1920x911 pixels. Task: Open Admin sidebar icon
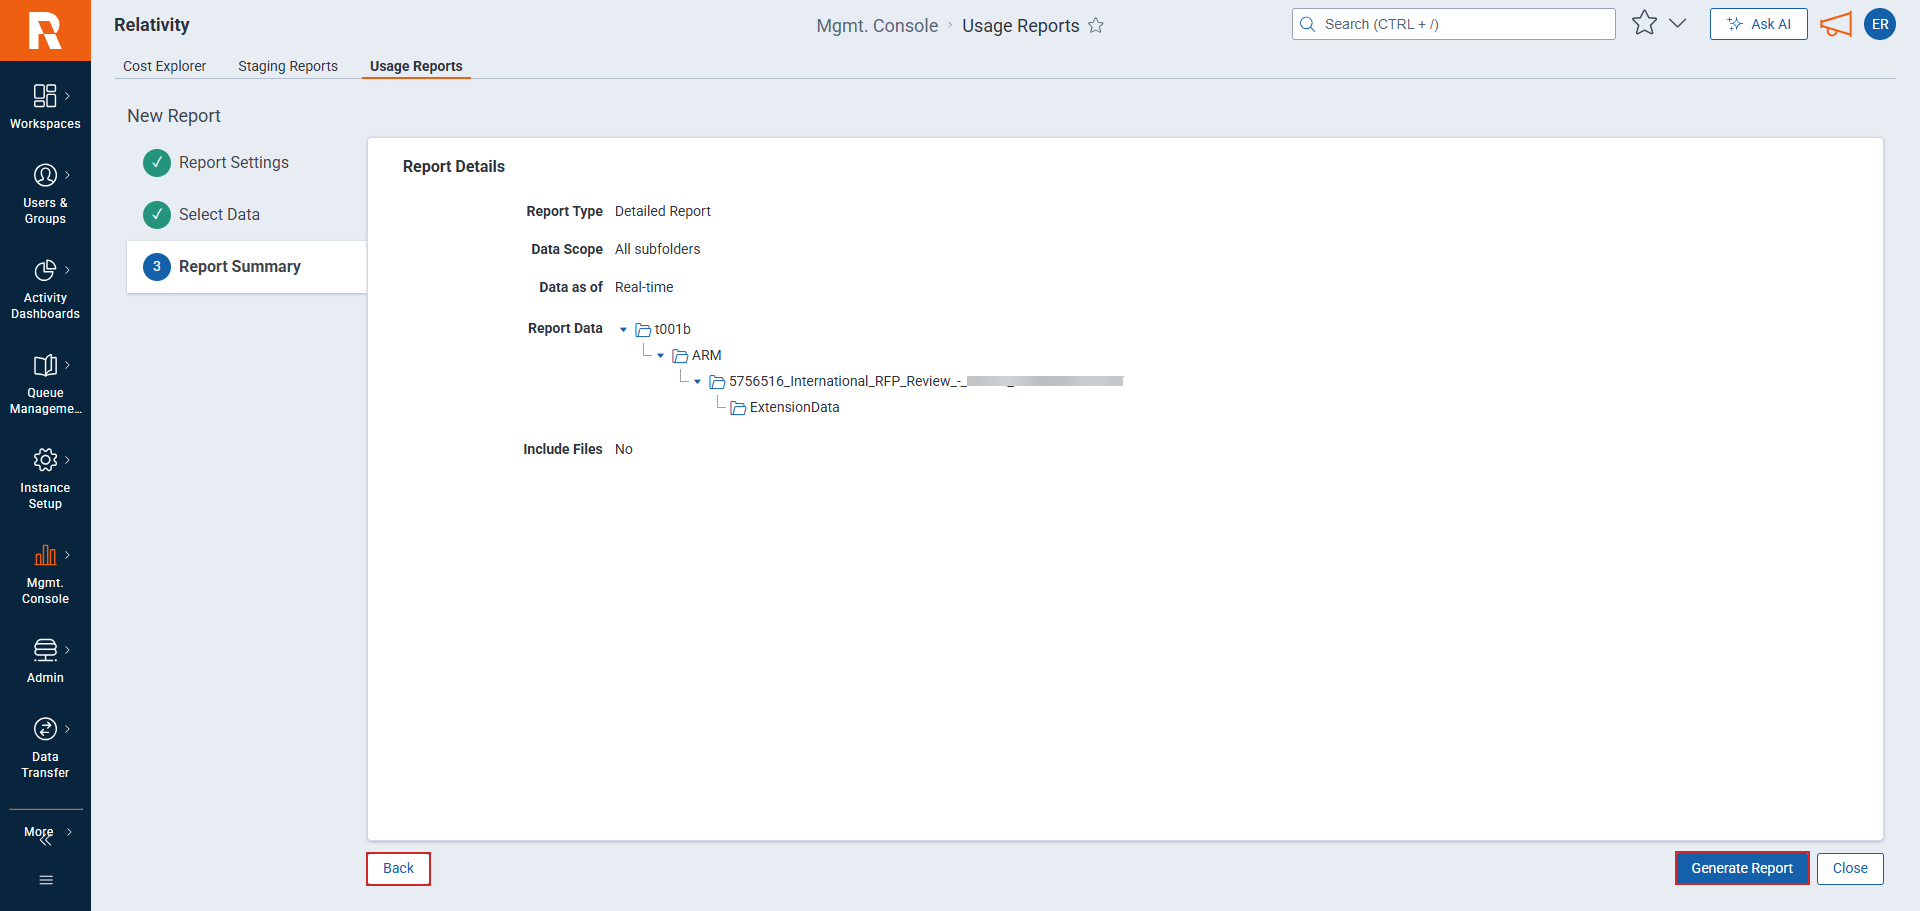(45, 650)
